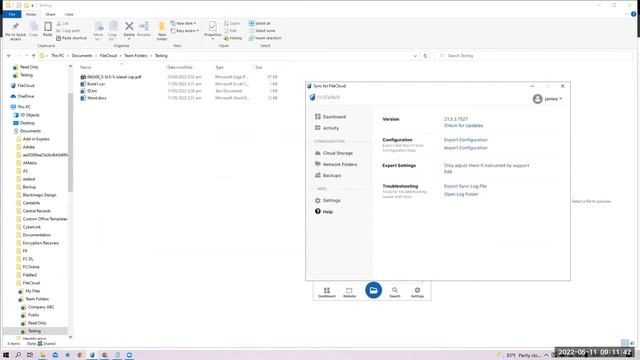This screenshot has width=640, height=360.
Task: Click the Dashboard icon in the mini bar
Action: click(x=327, y=292)
